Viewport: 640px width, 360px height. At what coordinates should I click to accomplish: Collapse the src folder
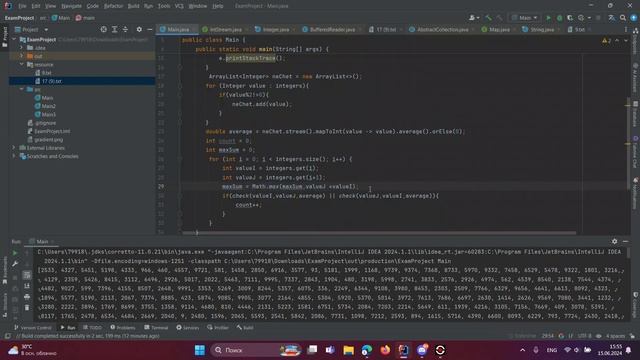click(x=22, y=89)
